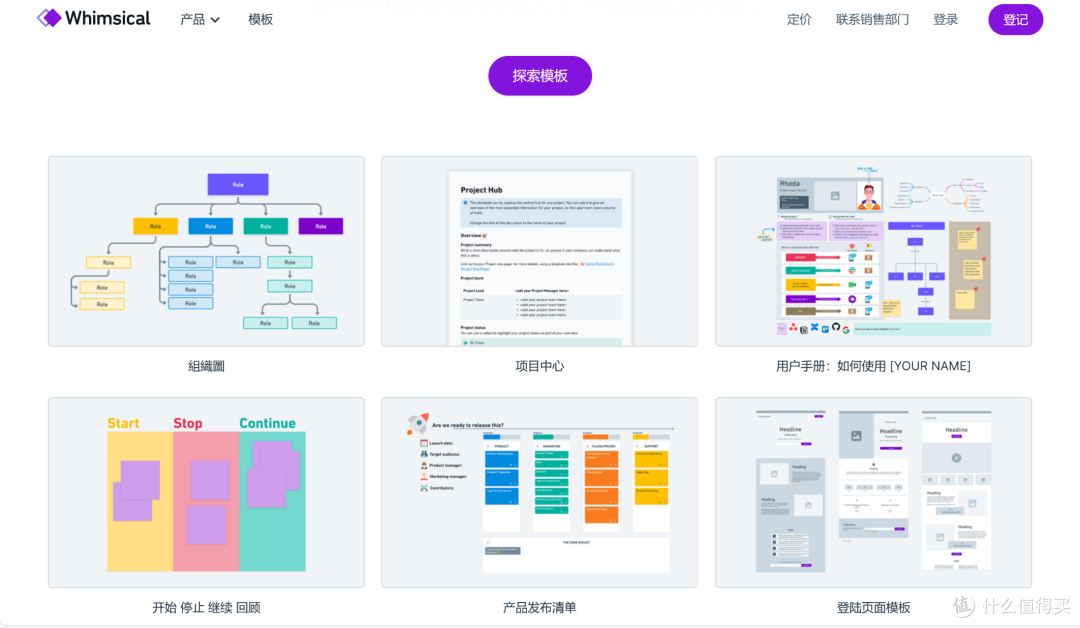Open the product launch checklist thumbnail
Screen dimensions: 1080x628
coord(540,492)
